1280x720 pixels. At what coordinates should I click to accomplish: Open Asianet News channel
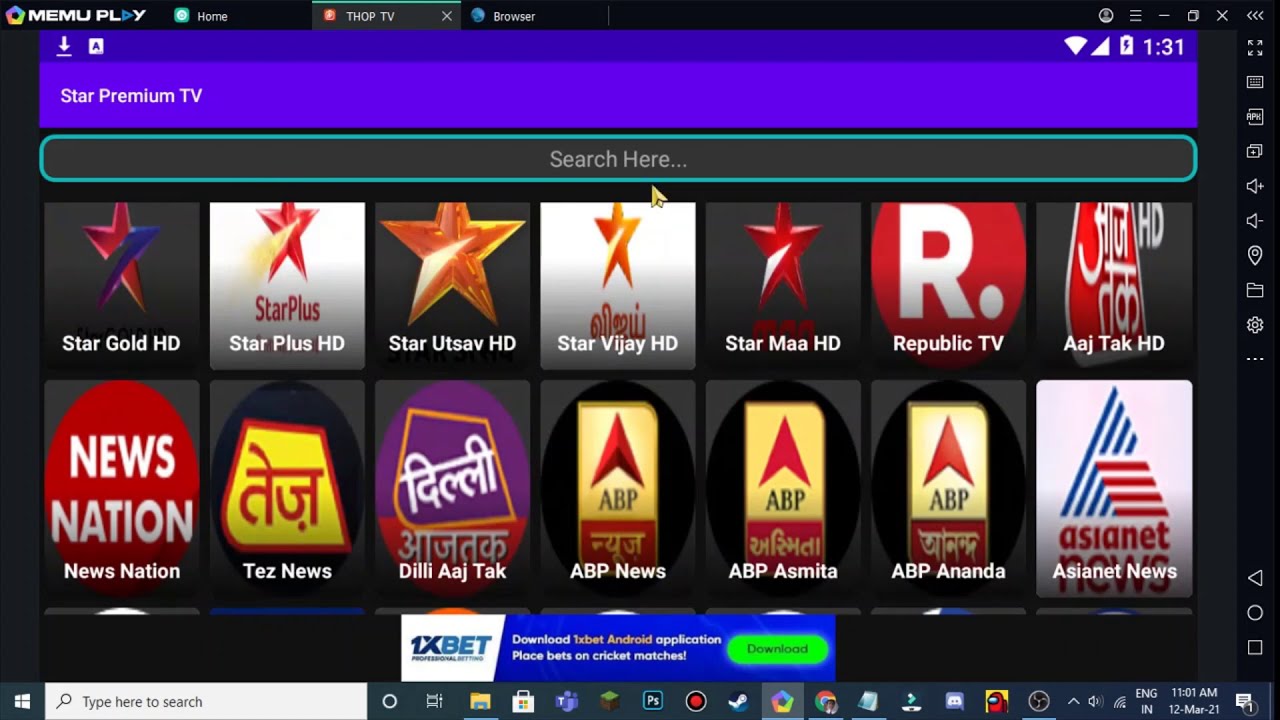click(1114, 488)
